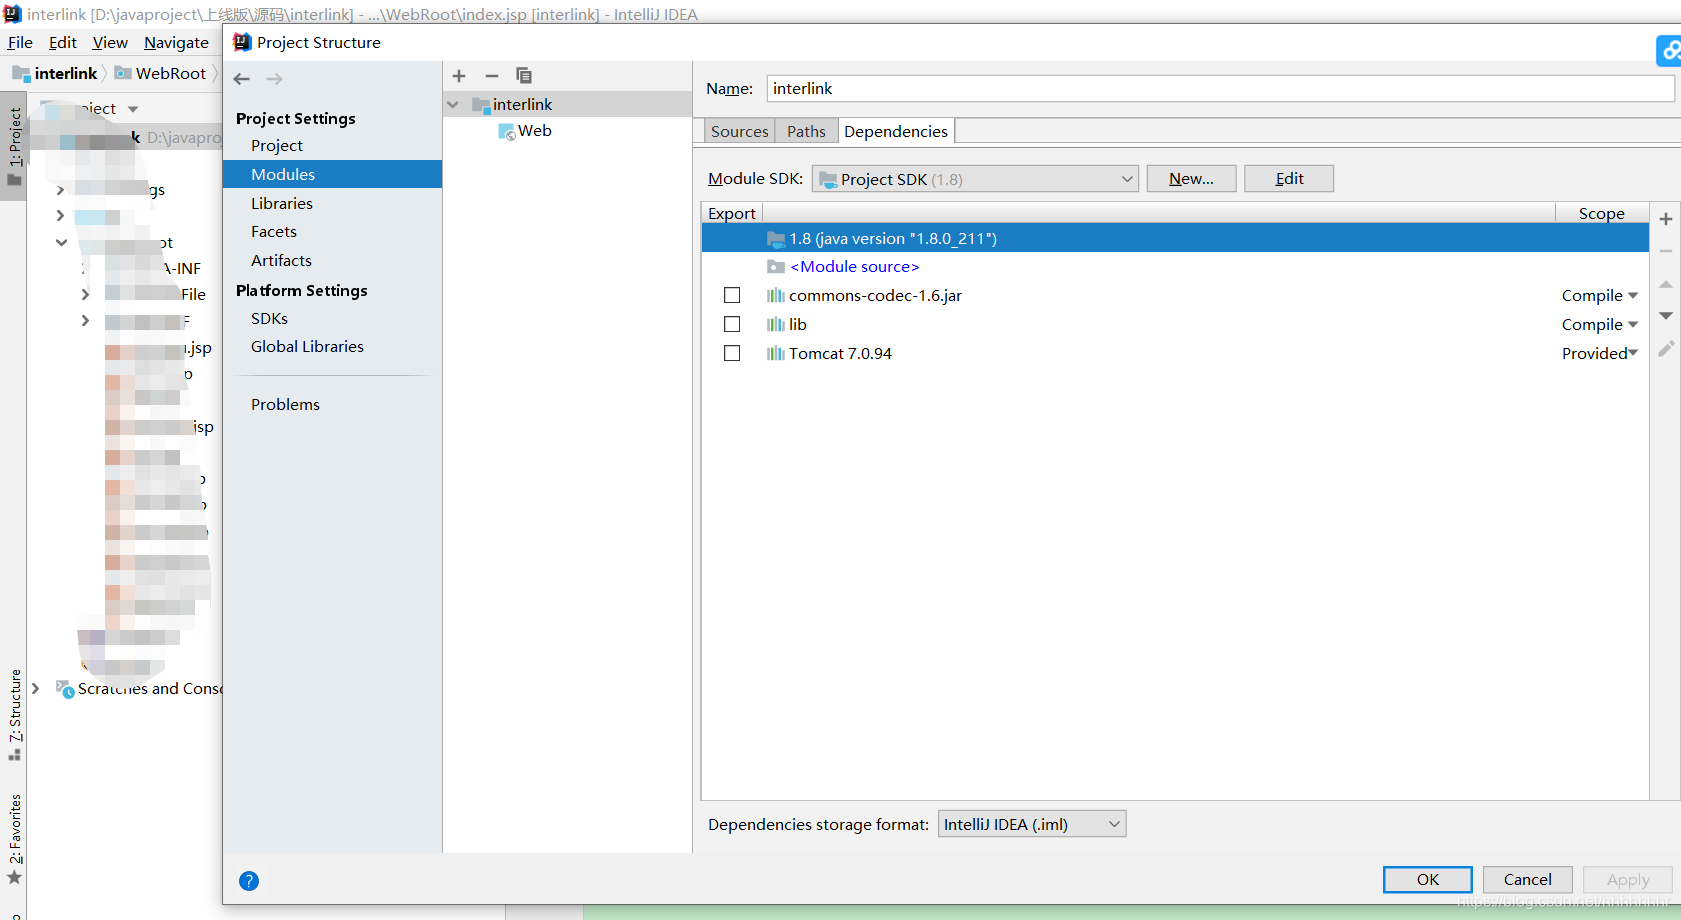Click the Cancel button
Screen dimensions: 1681x920
[x=1528, y=879]
